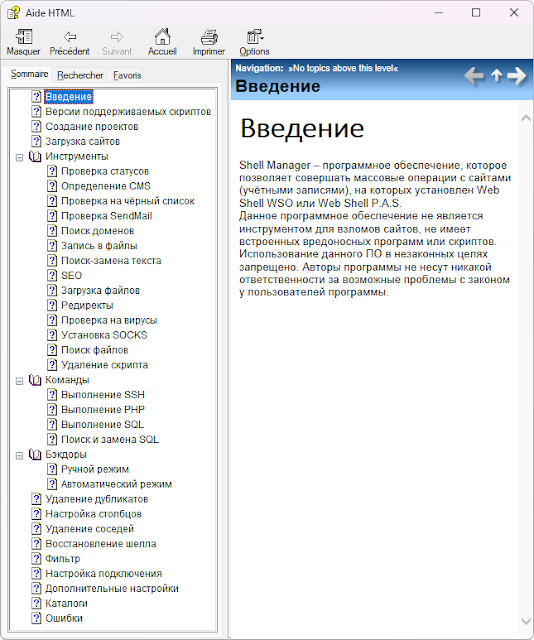The image size is (534, 640).
Task: Open the Автоматический режим topic
Action: [x=116, y=484]
